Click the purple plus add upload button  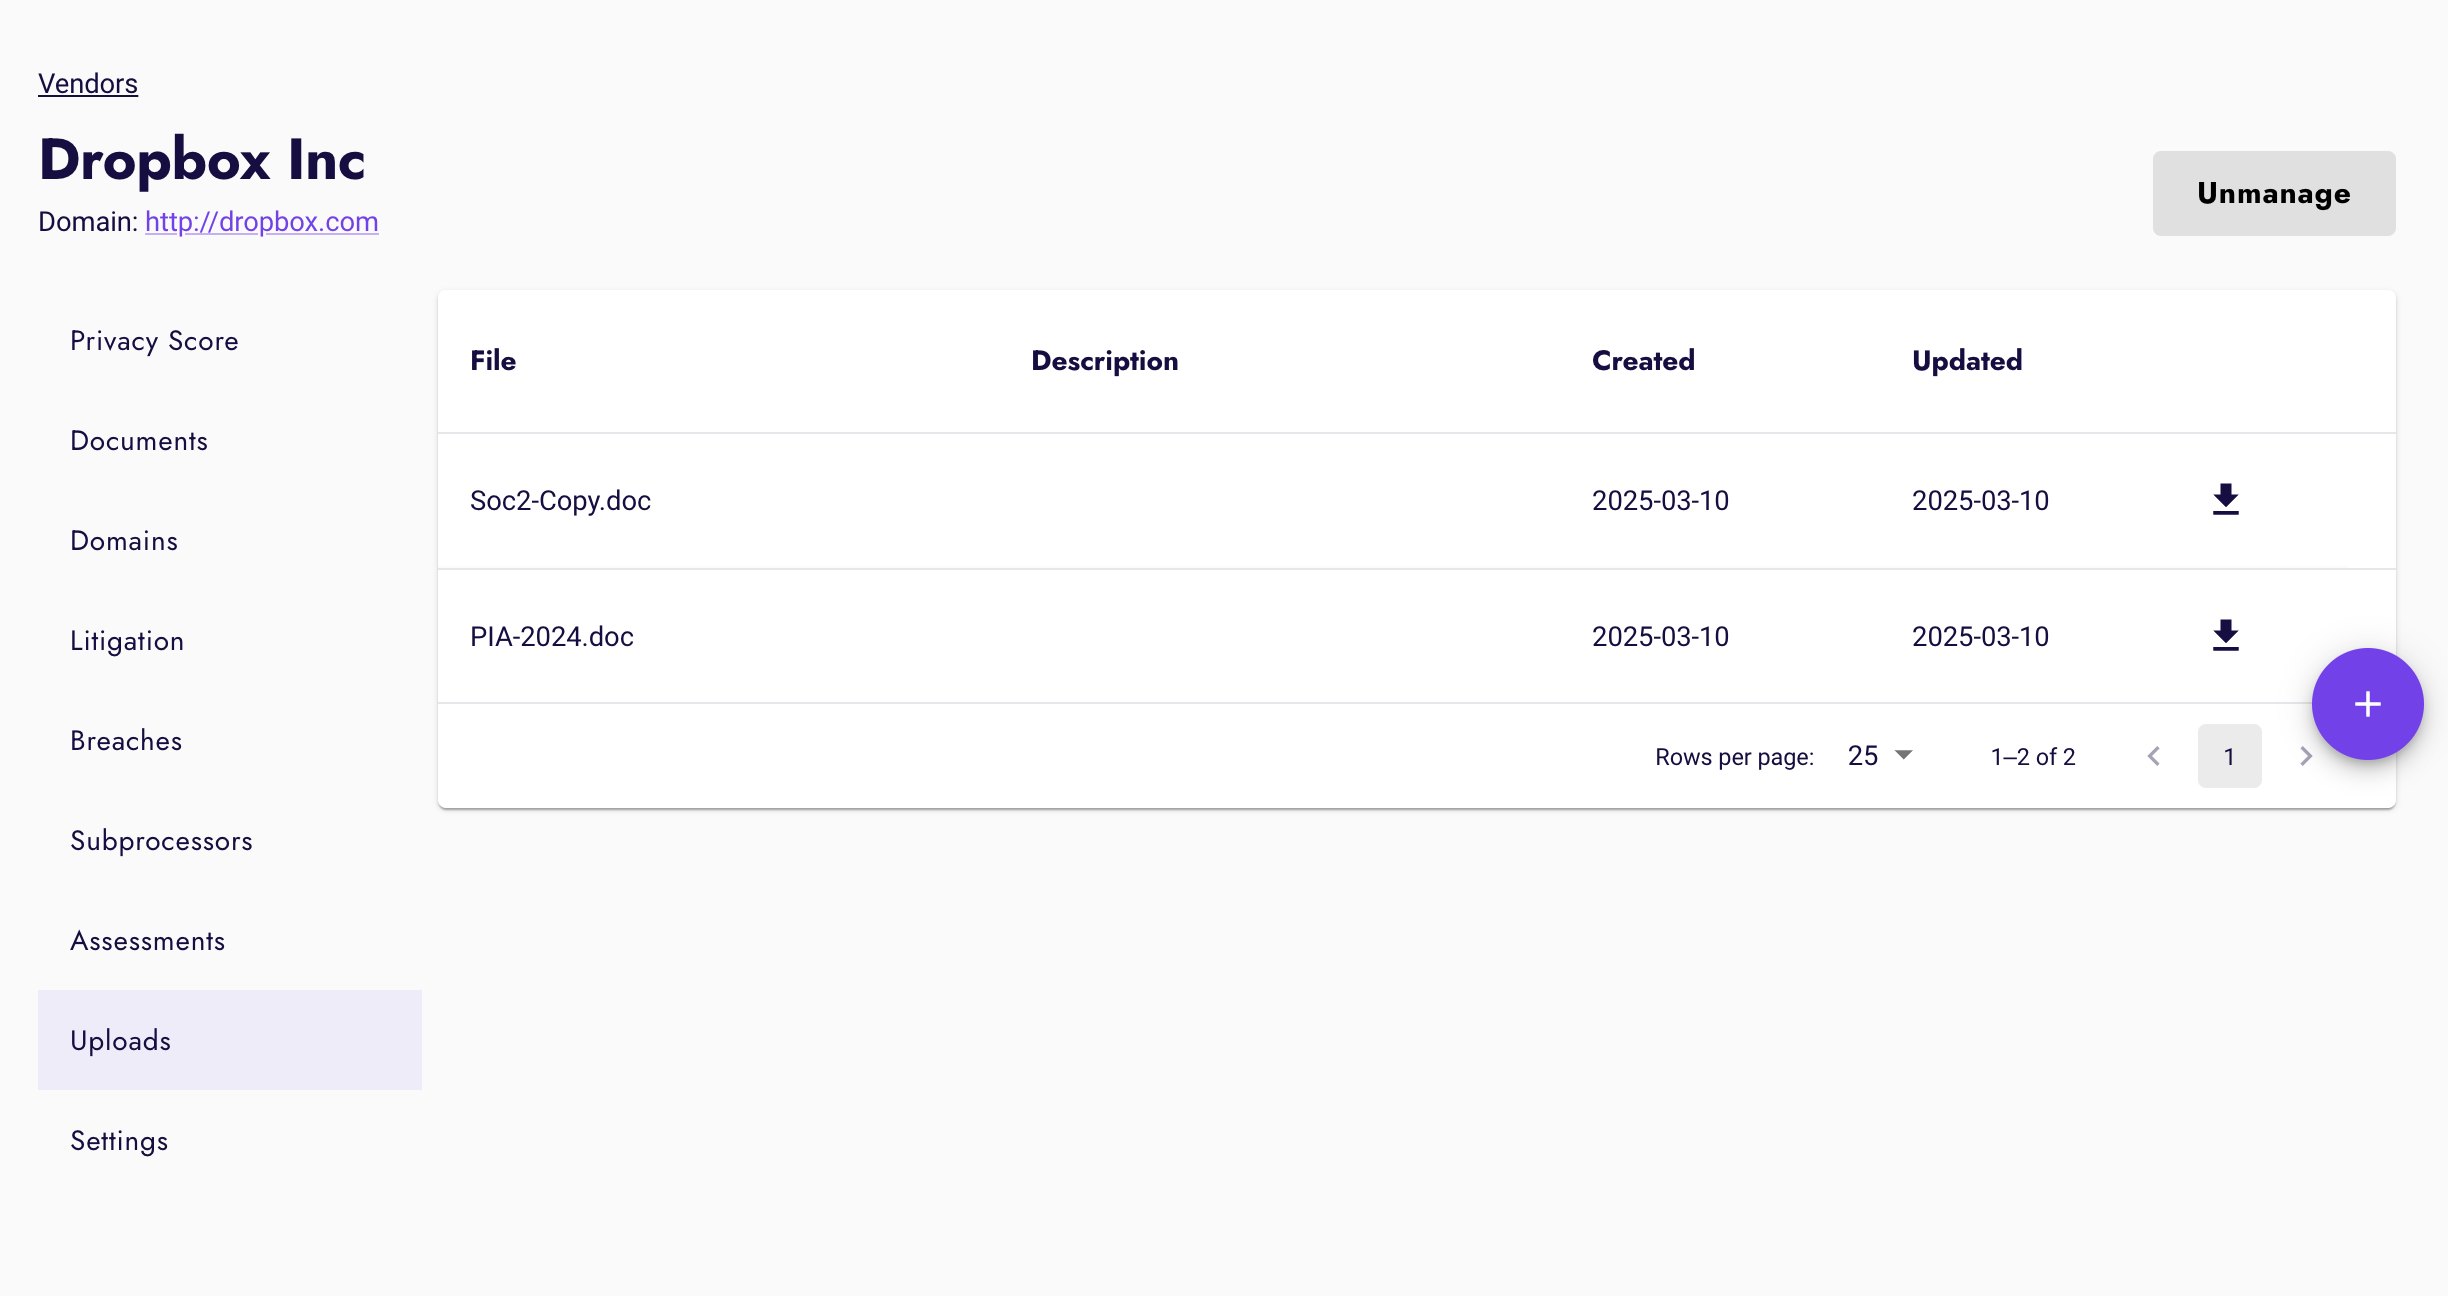pos(2367,704)
